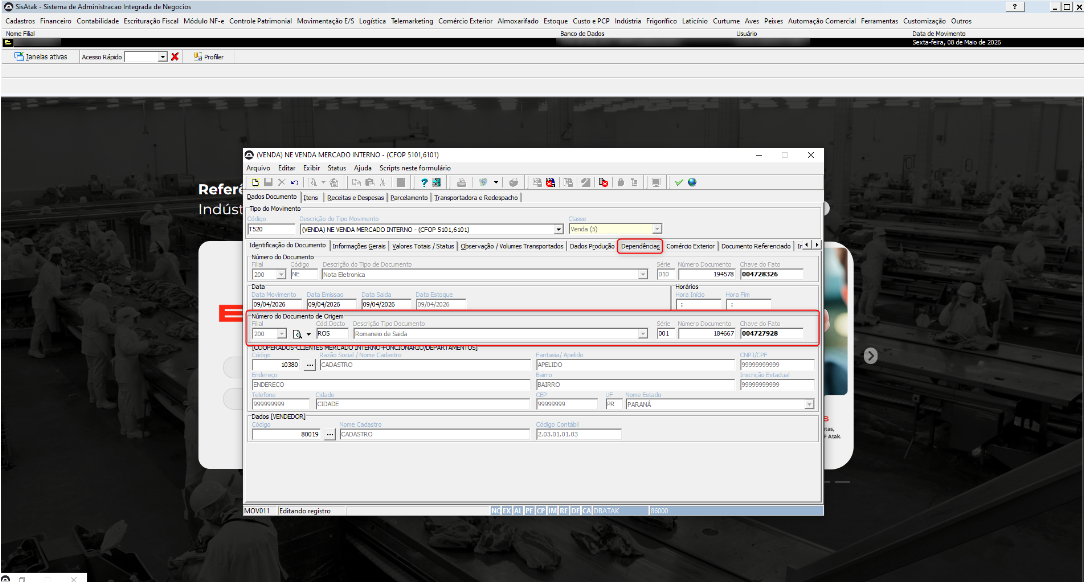1085x582 pixels.
Task: Click the blue question mark Help icon
Action: [x=424, y=183]
